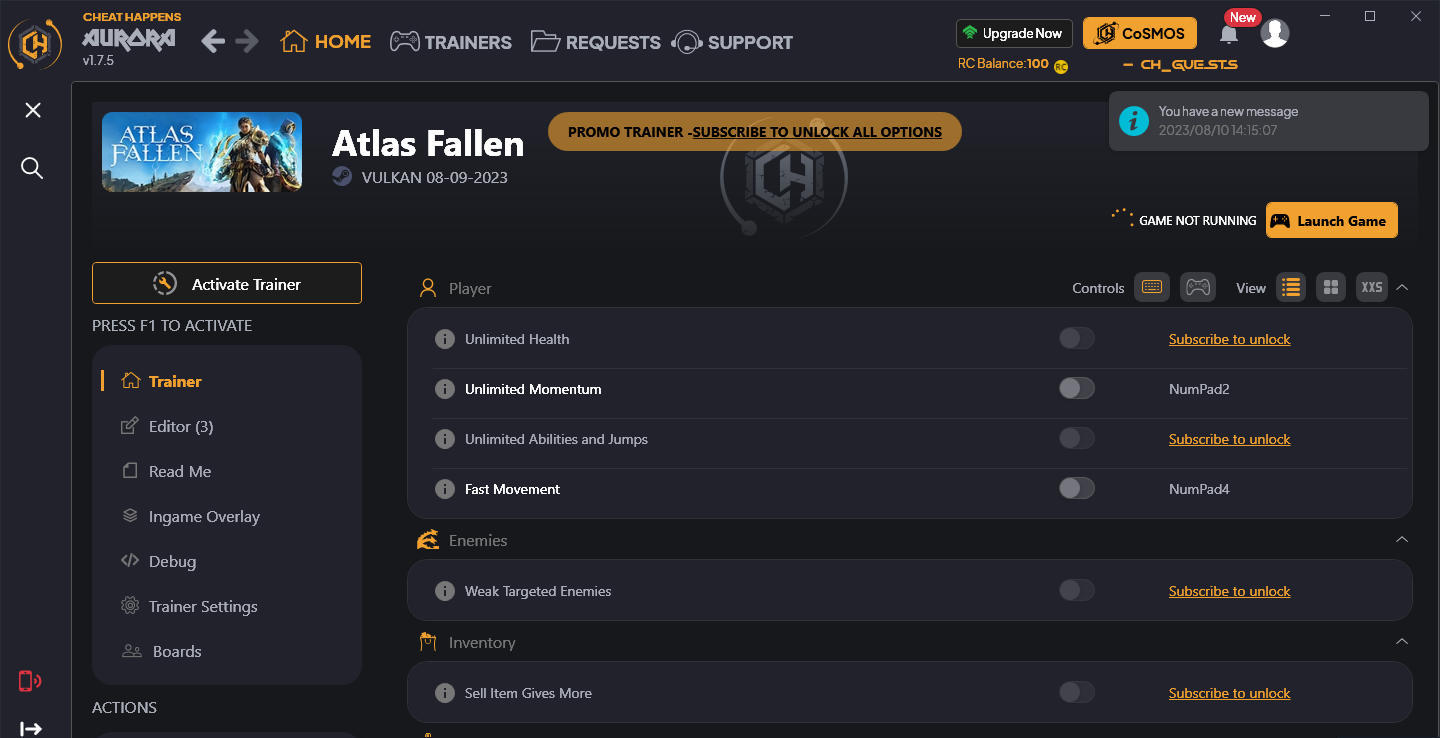Select Trainer Settings in the sidebar
The width and height of the screenshot is (1440, 738).
[202, 606]
